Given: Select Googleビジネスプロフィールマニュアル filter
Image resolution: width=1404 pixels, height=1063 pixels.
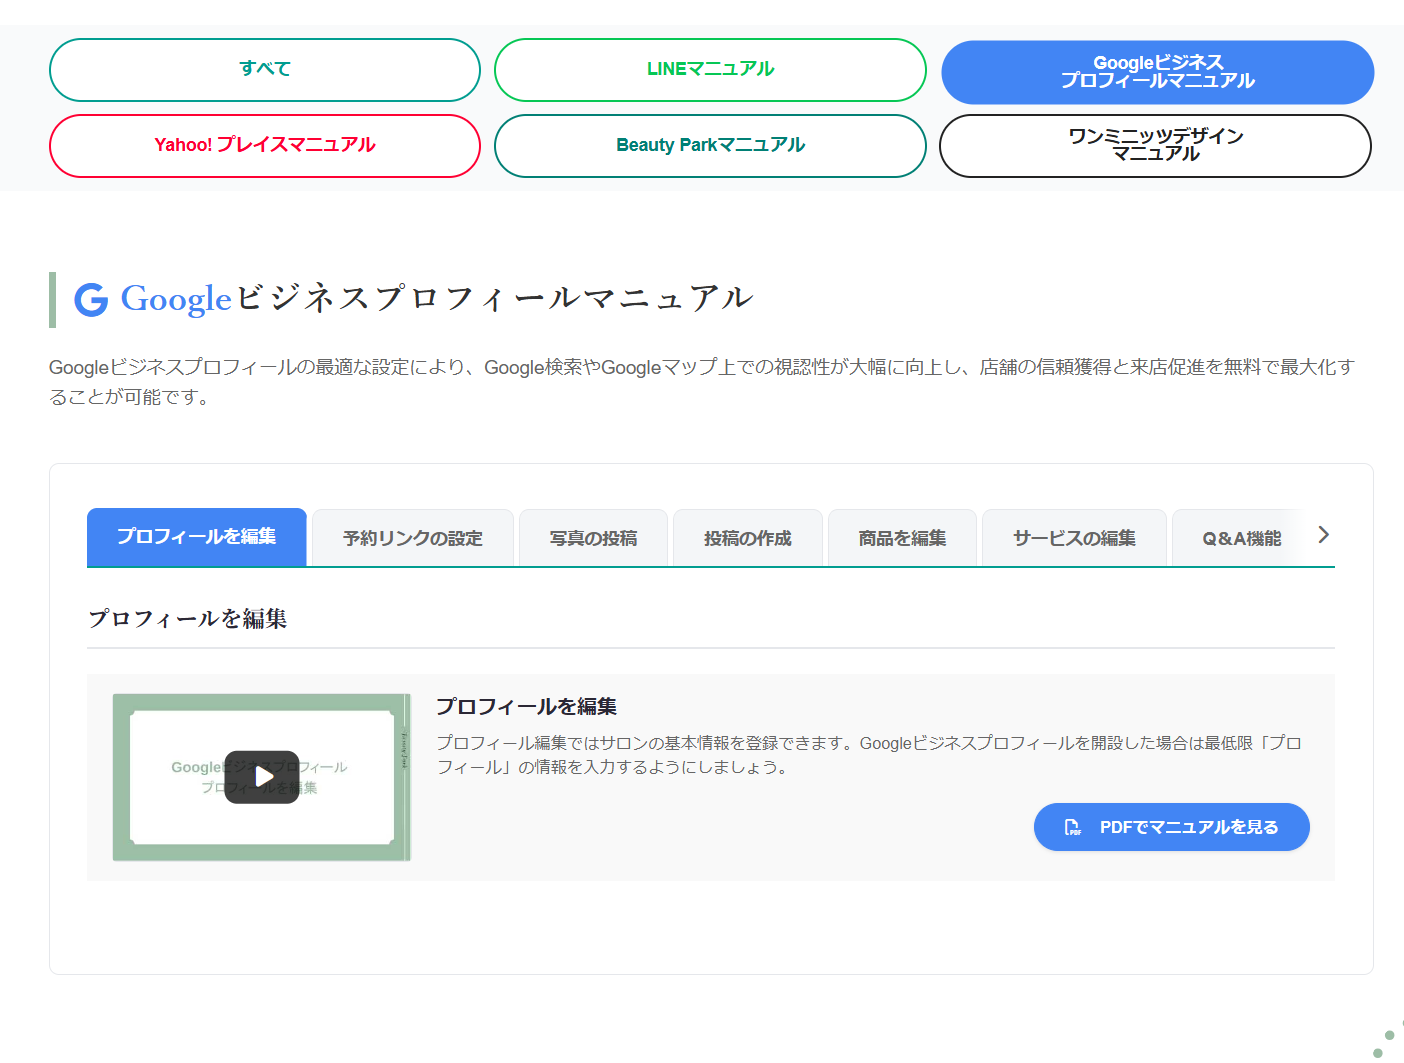Looking at the screenshot, I should [x=1158, y=72].
